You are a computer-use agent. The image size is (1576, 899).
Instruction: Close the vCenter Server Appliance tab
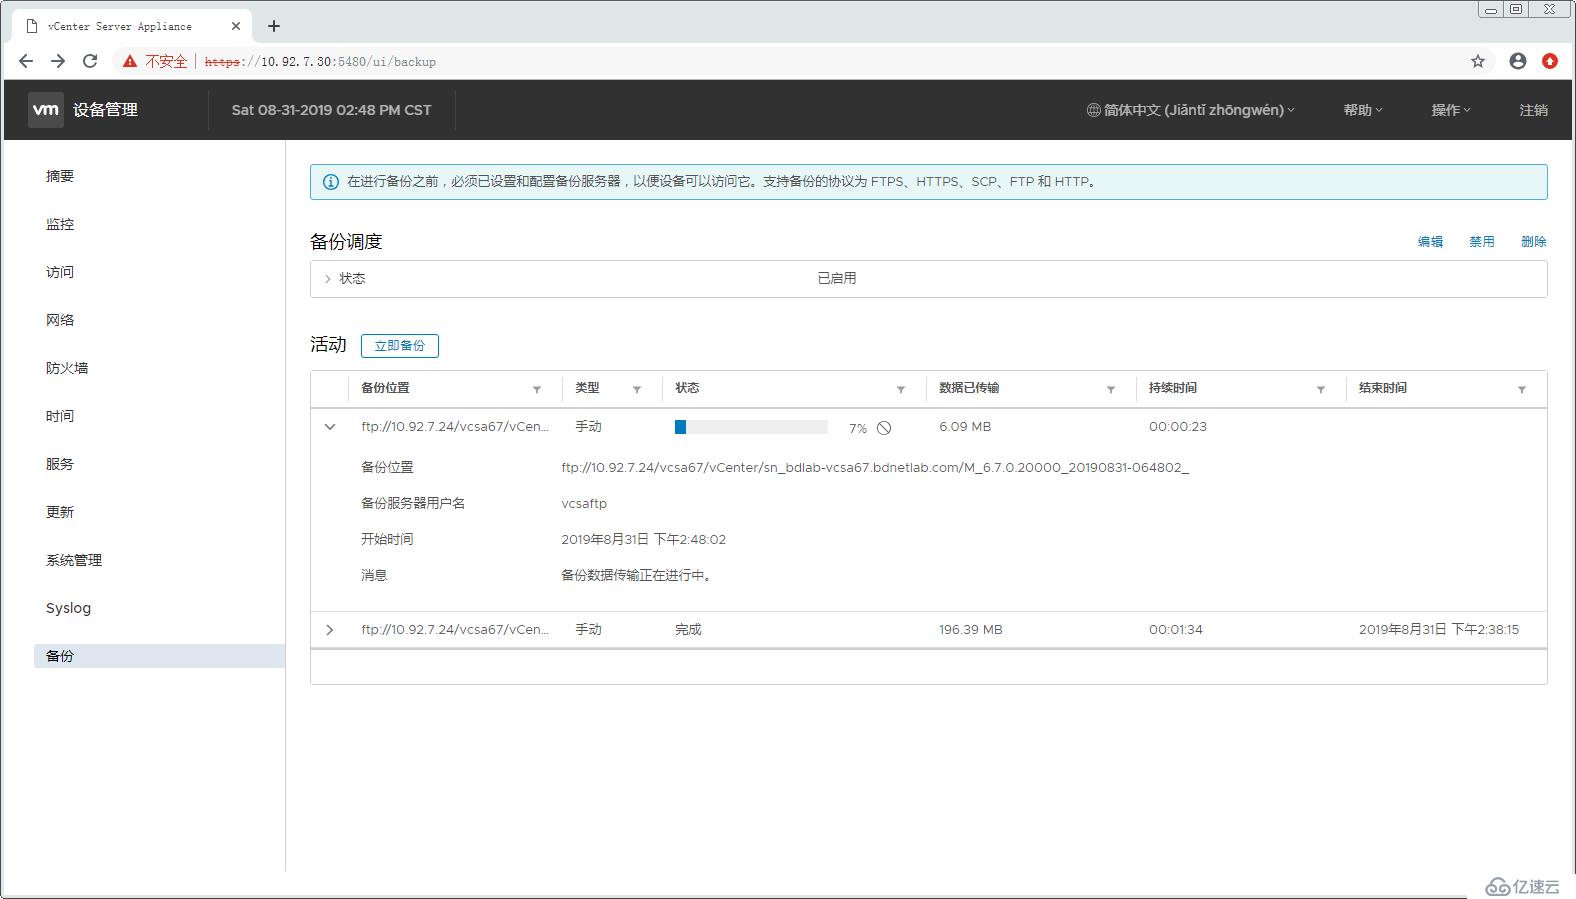tap(236, 26)
